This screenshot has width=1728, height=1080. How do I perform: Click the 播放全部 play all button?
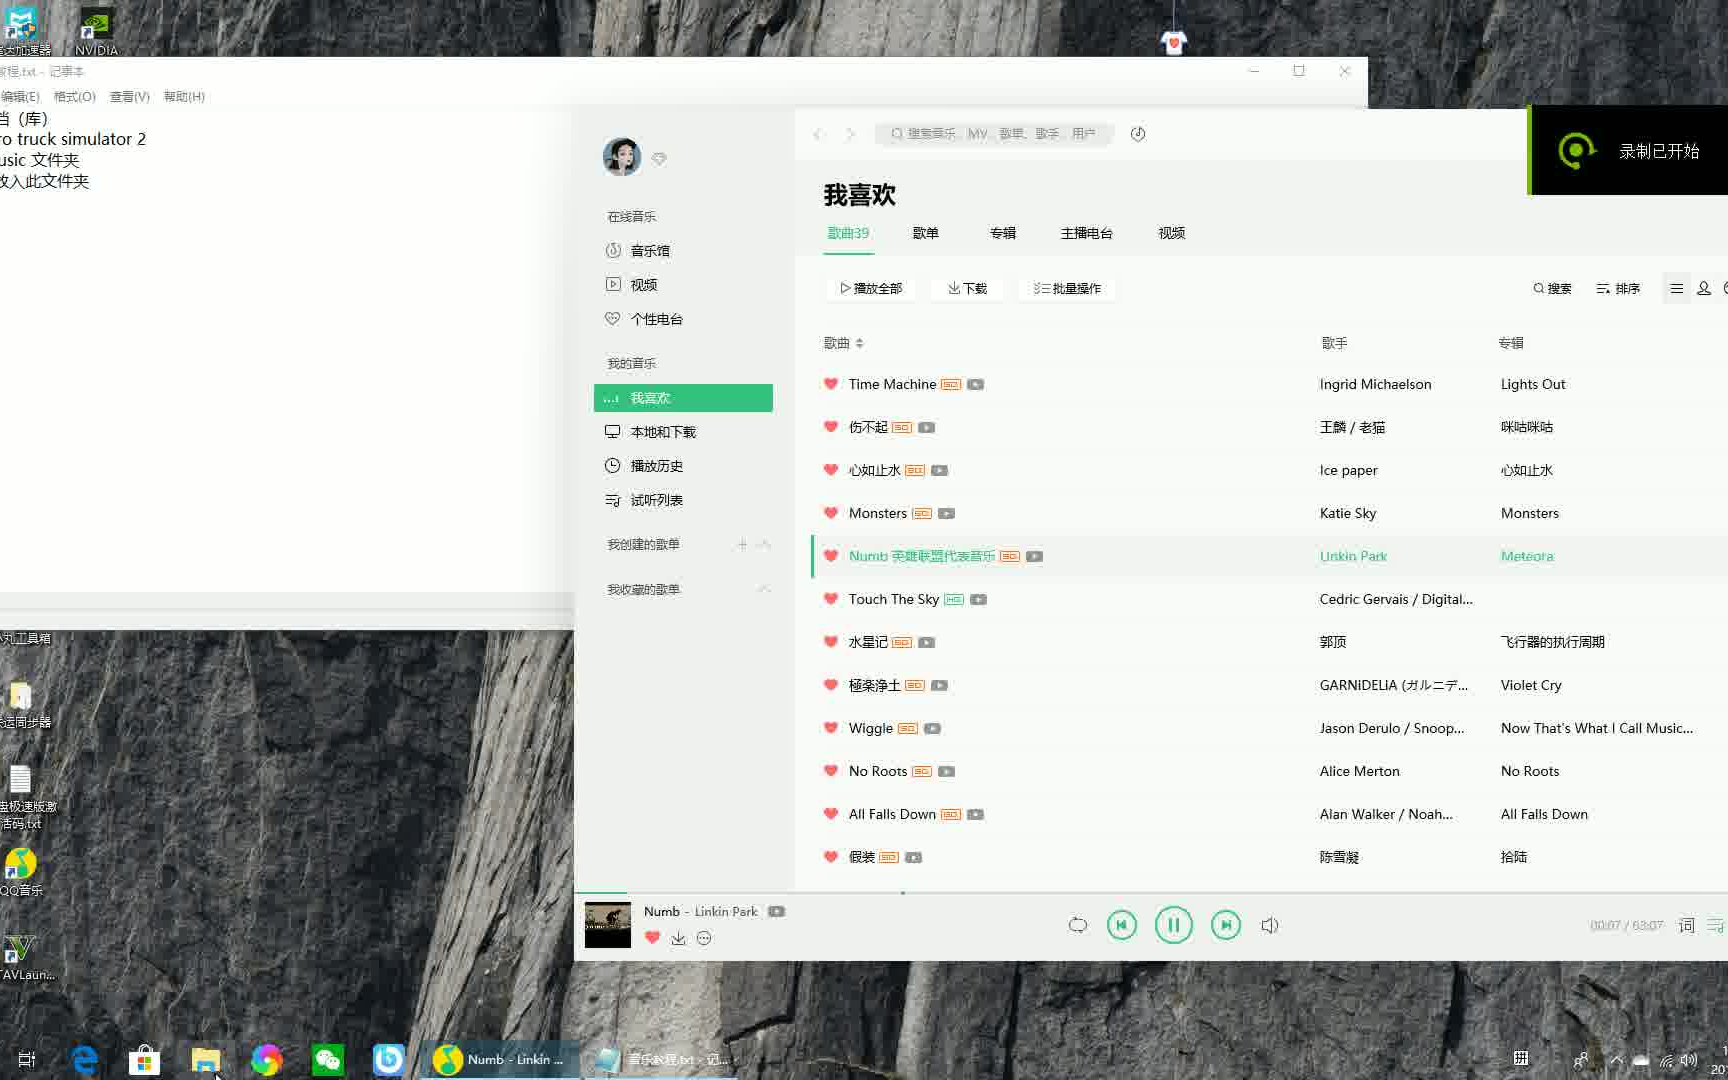(869, 288)
